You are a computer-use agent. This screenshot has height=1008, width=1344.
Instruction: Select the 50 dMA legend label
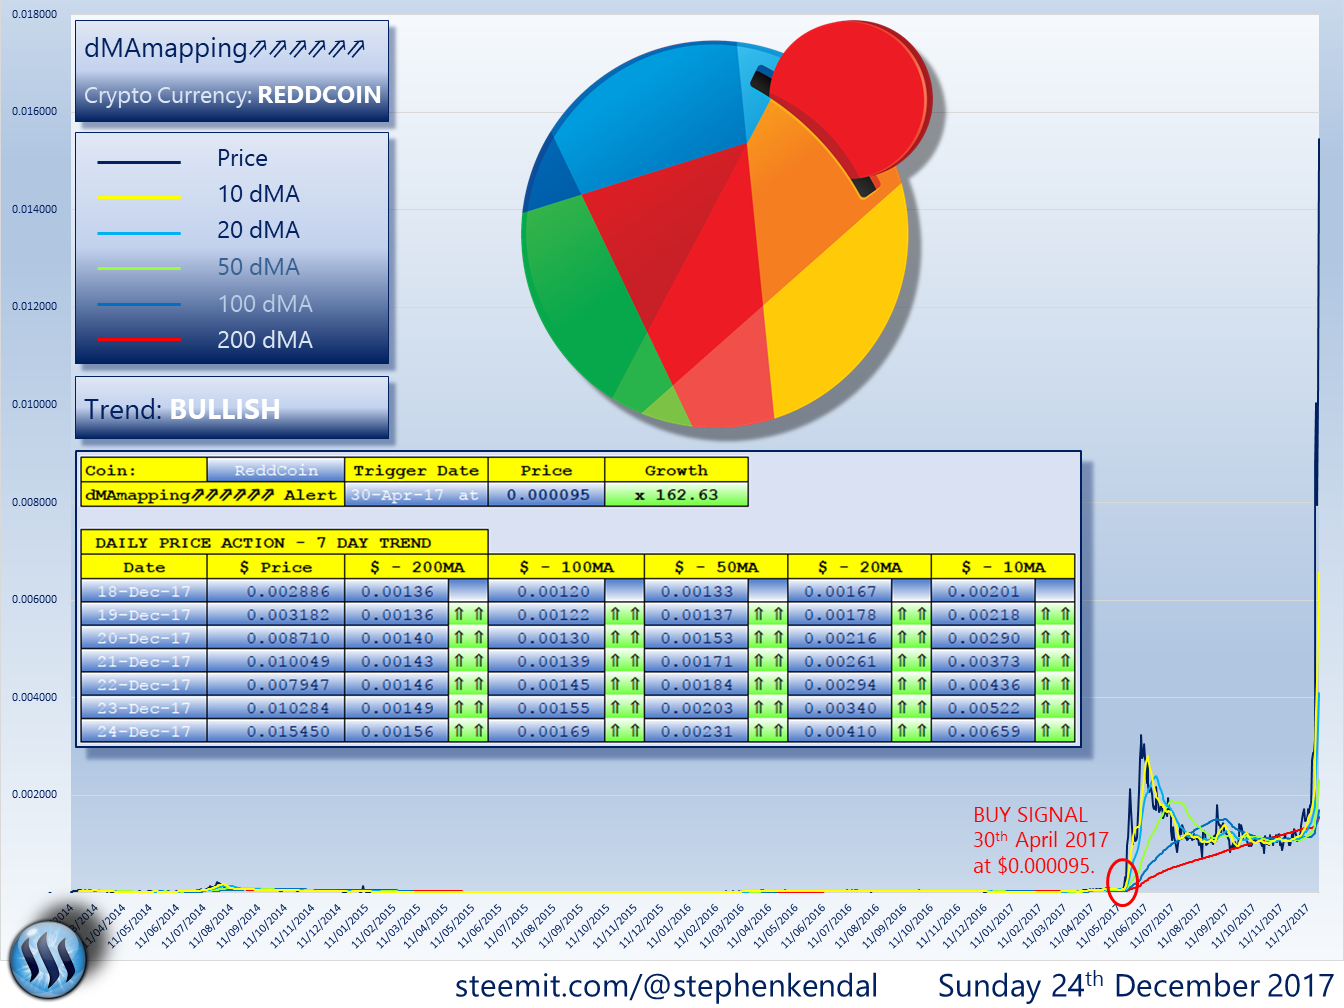pos(258,267)
